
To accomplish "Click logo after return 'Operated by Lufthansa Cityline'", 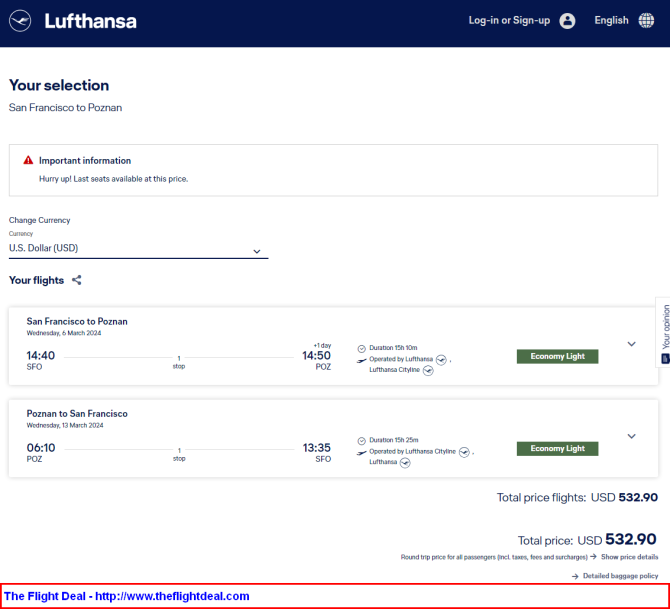I will [464, 452].
